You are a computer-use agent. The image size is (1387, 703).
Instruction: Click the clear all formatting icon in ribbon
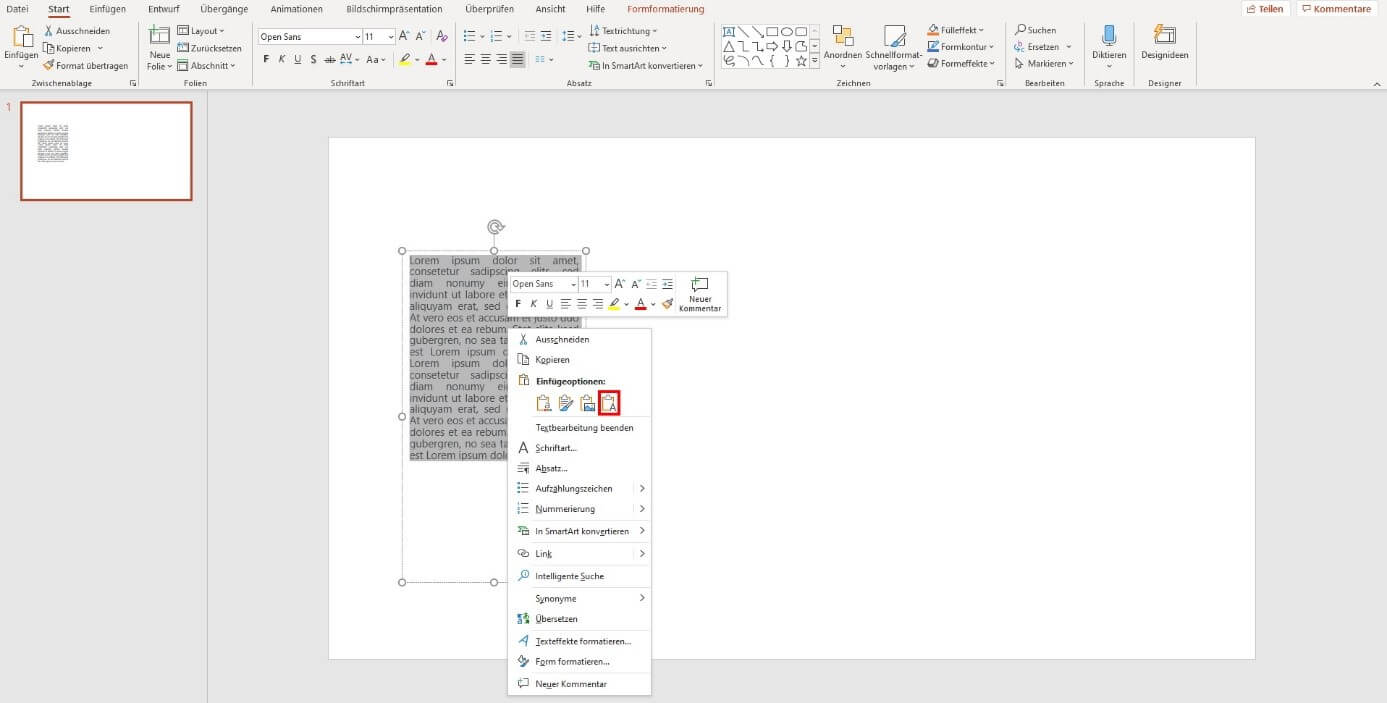coord(442,36)
